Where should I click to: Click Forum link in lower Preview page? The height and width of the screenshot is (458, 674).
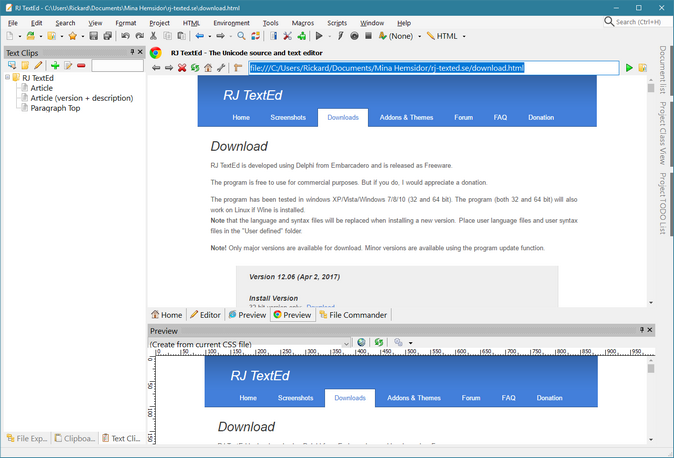coord(471,398)
